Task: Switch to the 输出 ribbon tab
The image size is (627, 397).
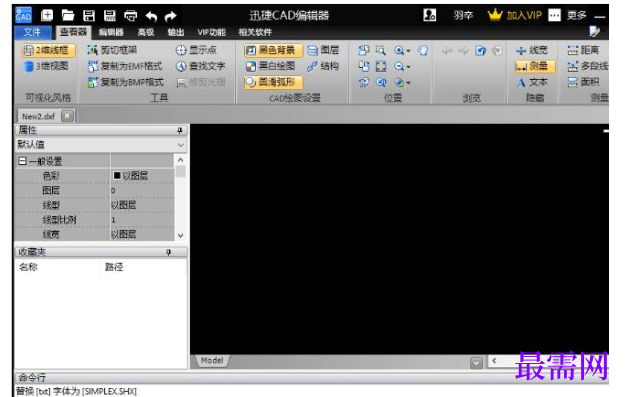Action: [x=176, y=32]
